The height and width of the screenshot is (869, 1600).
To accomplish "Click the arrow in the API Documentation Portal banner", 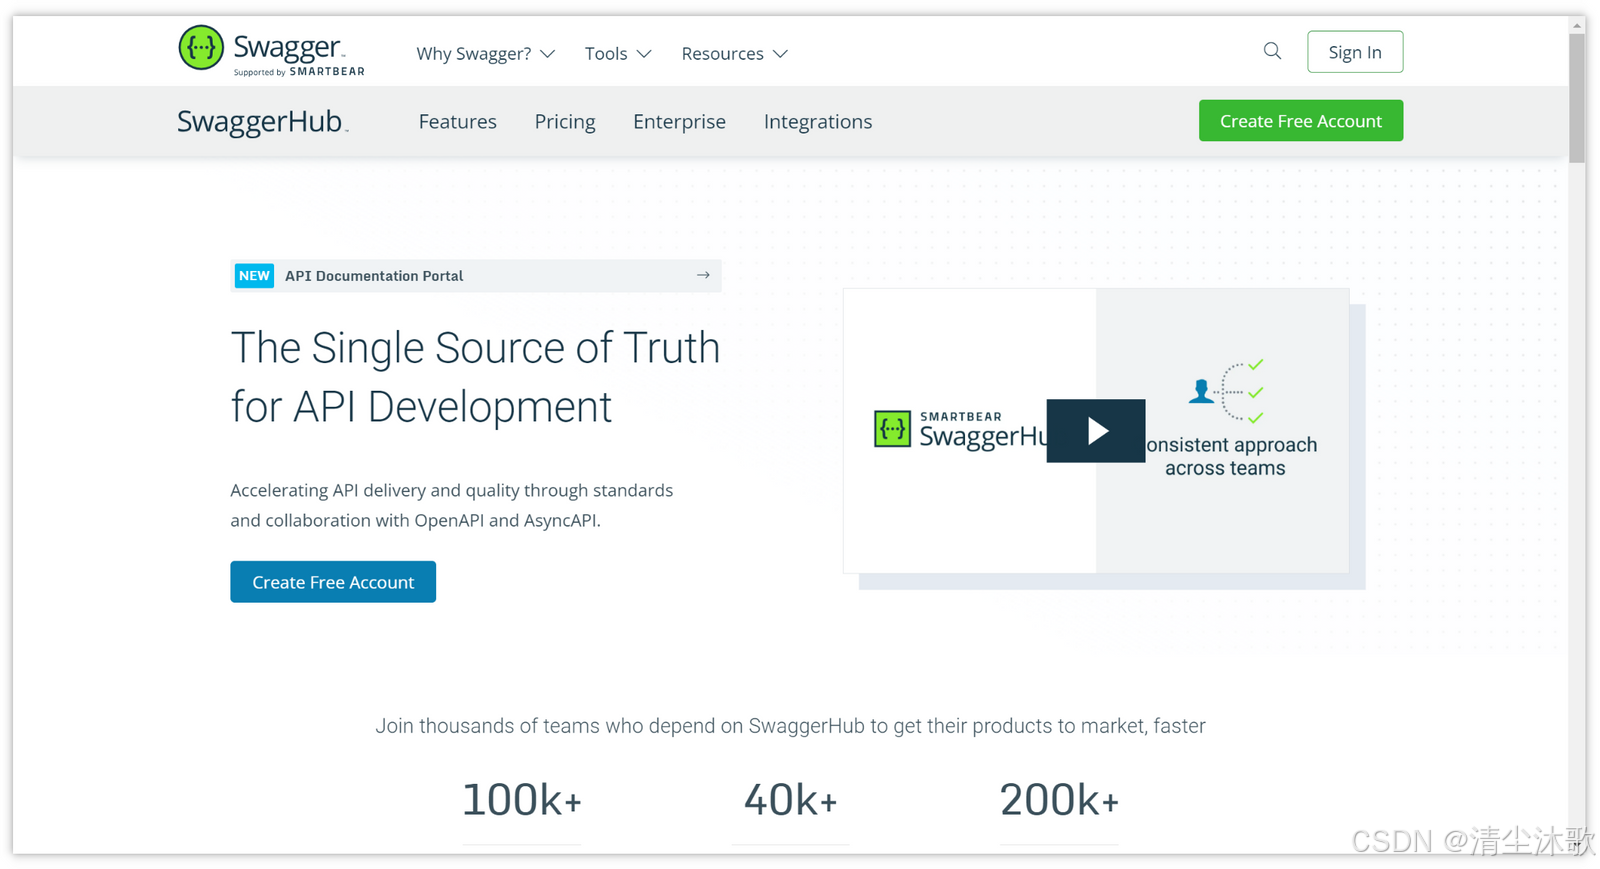I will pos(703,275).
